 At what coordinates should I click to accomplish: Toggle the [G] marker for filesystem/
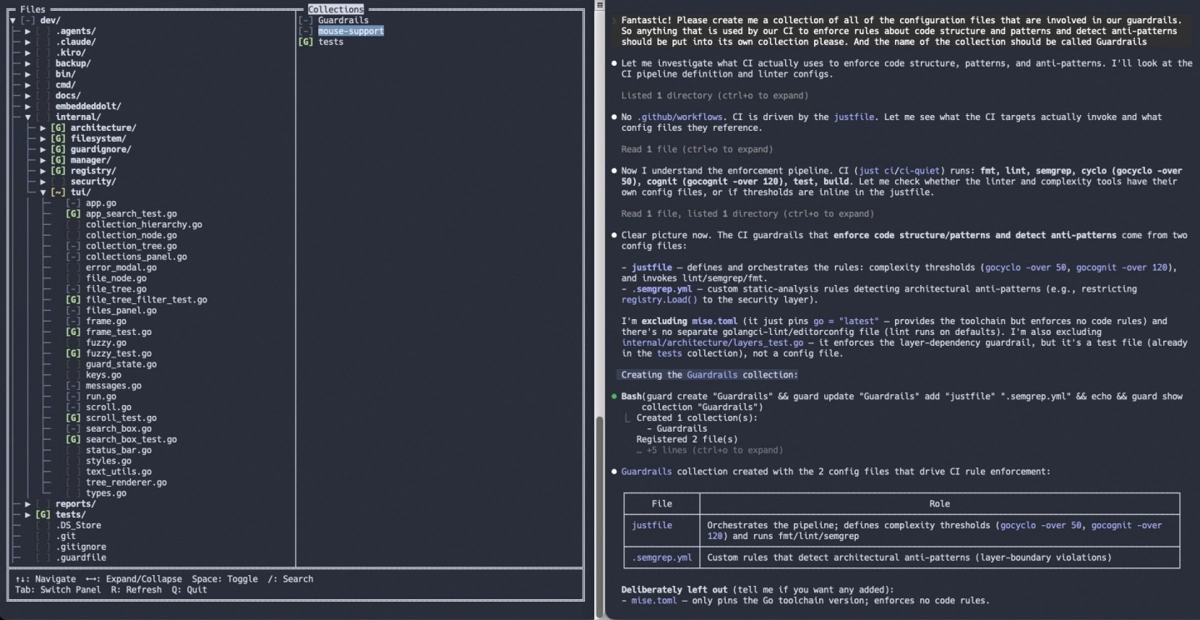58,139
